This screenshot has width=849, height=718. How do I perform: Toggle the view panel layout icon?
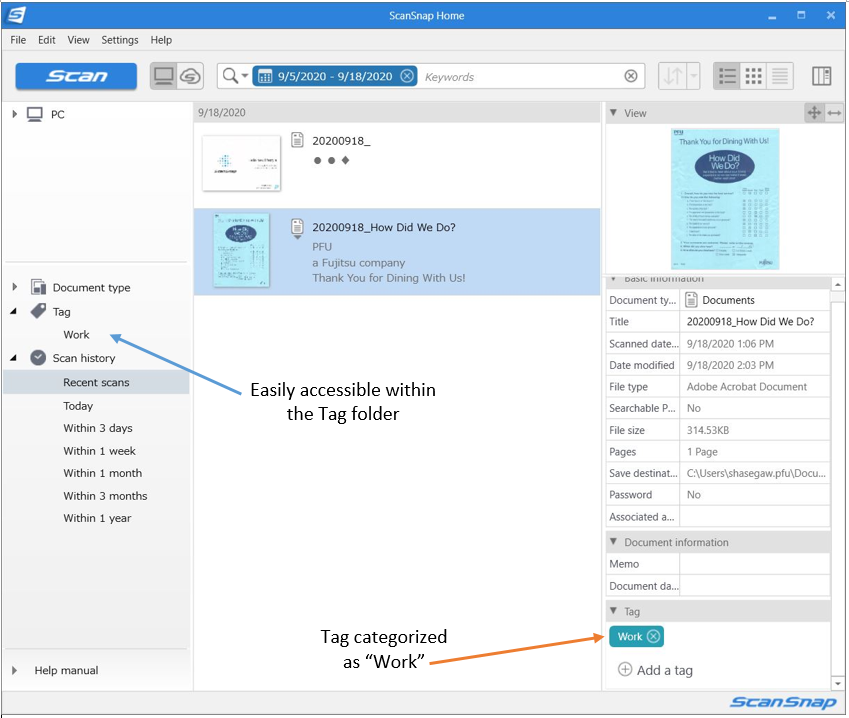(x=821, y=76)
